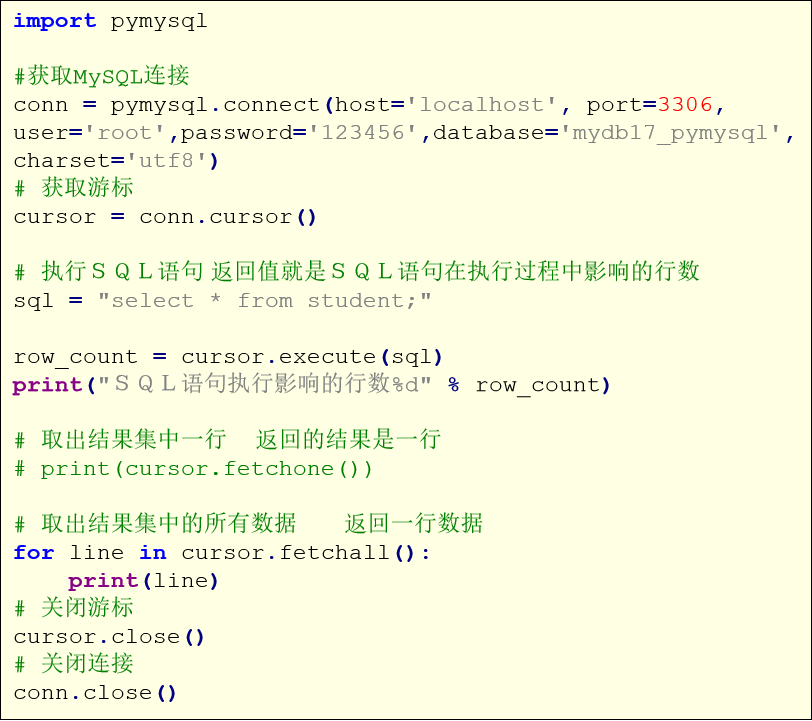Viewport: 812px width, 721px height.
Task: Click the password value '123456'
Action: click(x=362, y=133)
